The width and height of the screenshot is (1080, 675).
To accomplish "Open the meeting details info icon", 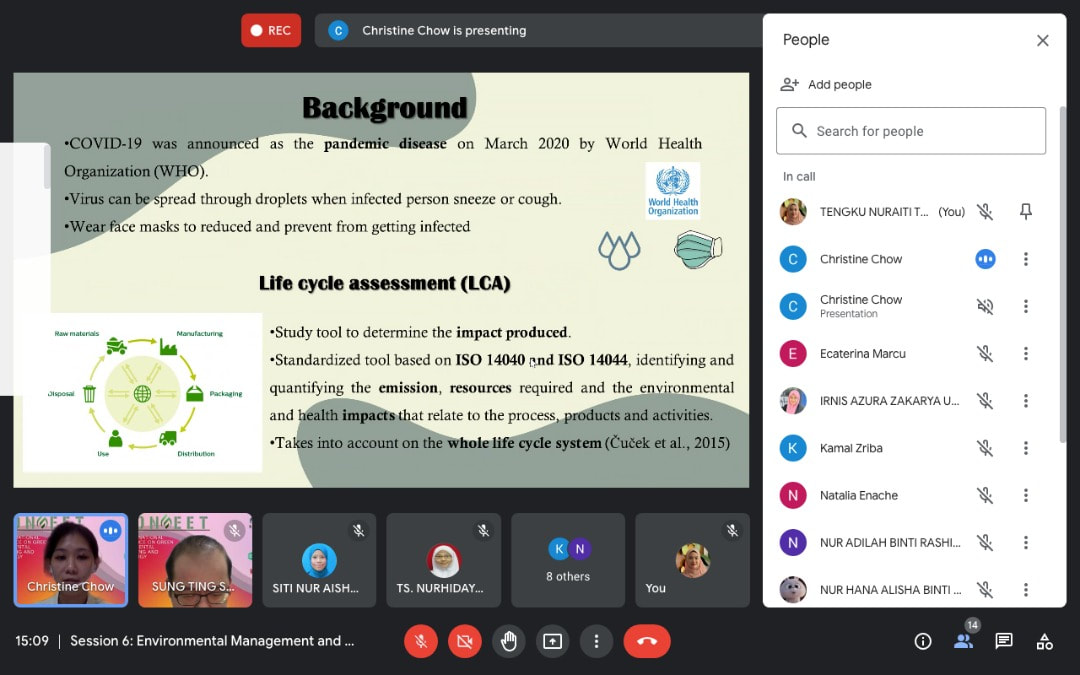I will click(x=923, y=641).
